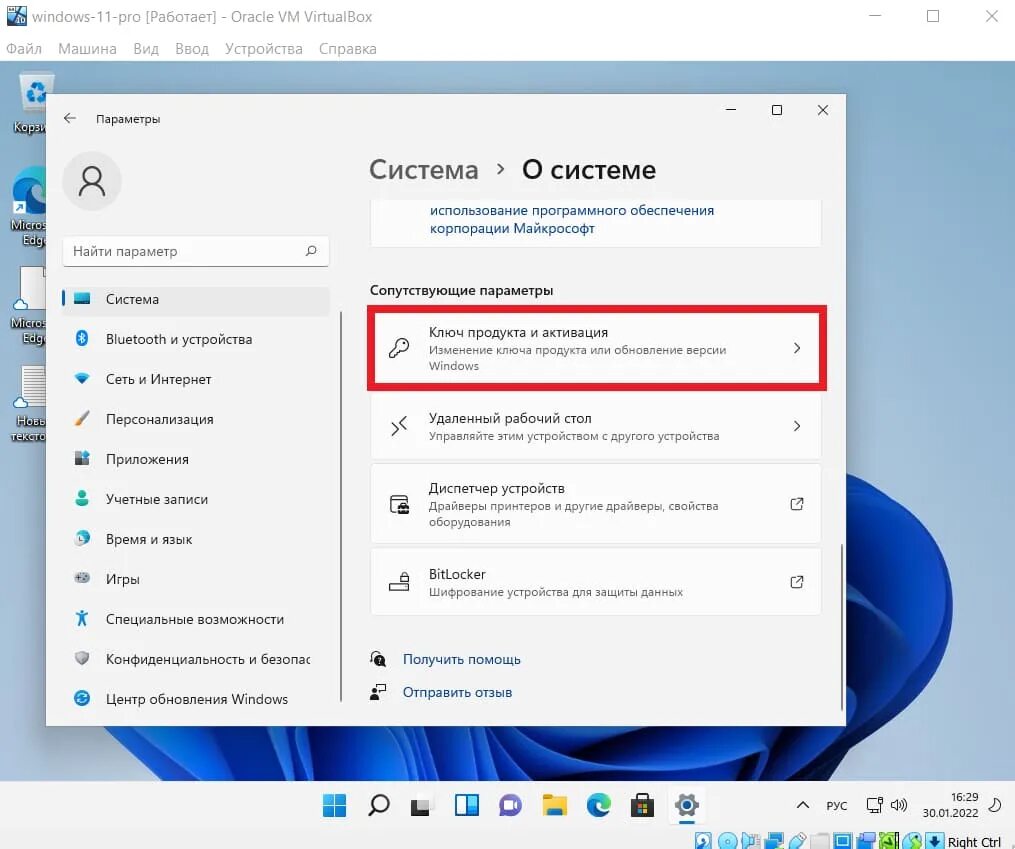
Task: Click the volume speaker tray icon
Action: click(899, 805)
